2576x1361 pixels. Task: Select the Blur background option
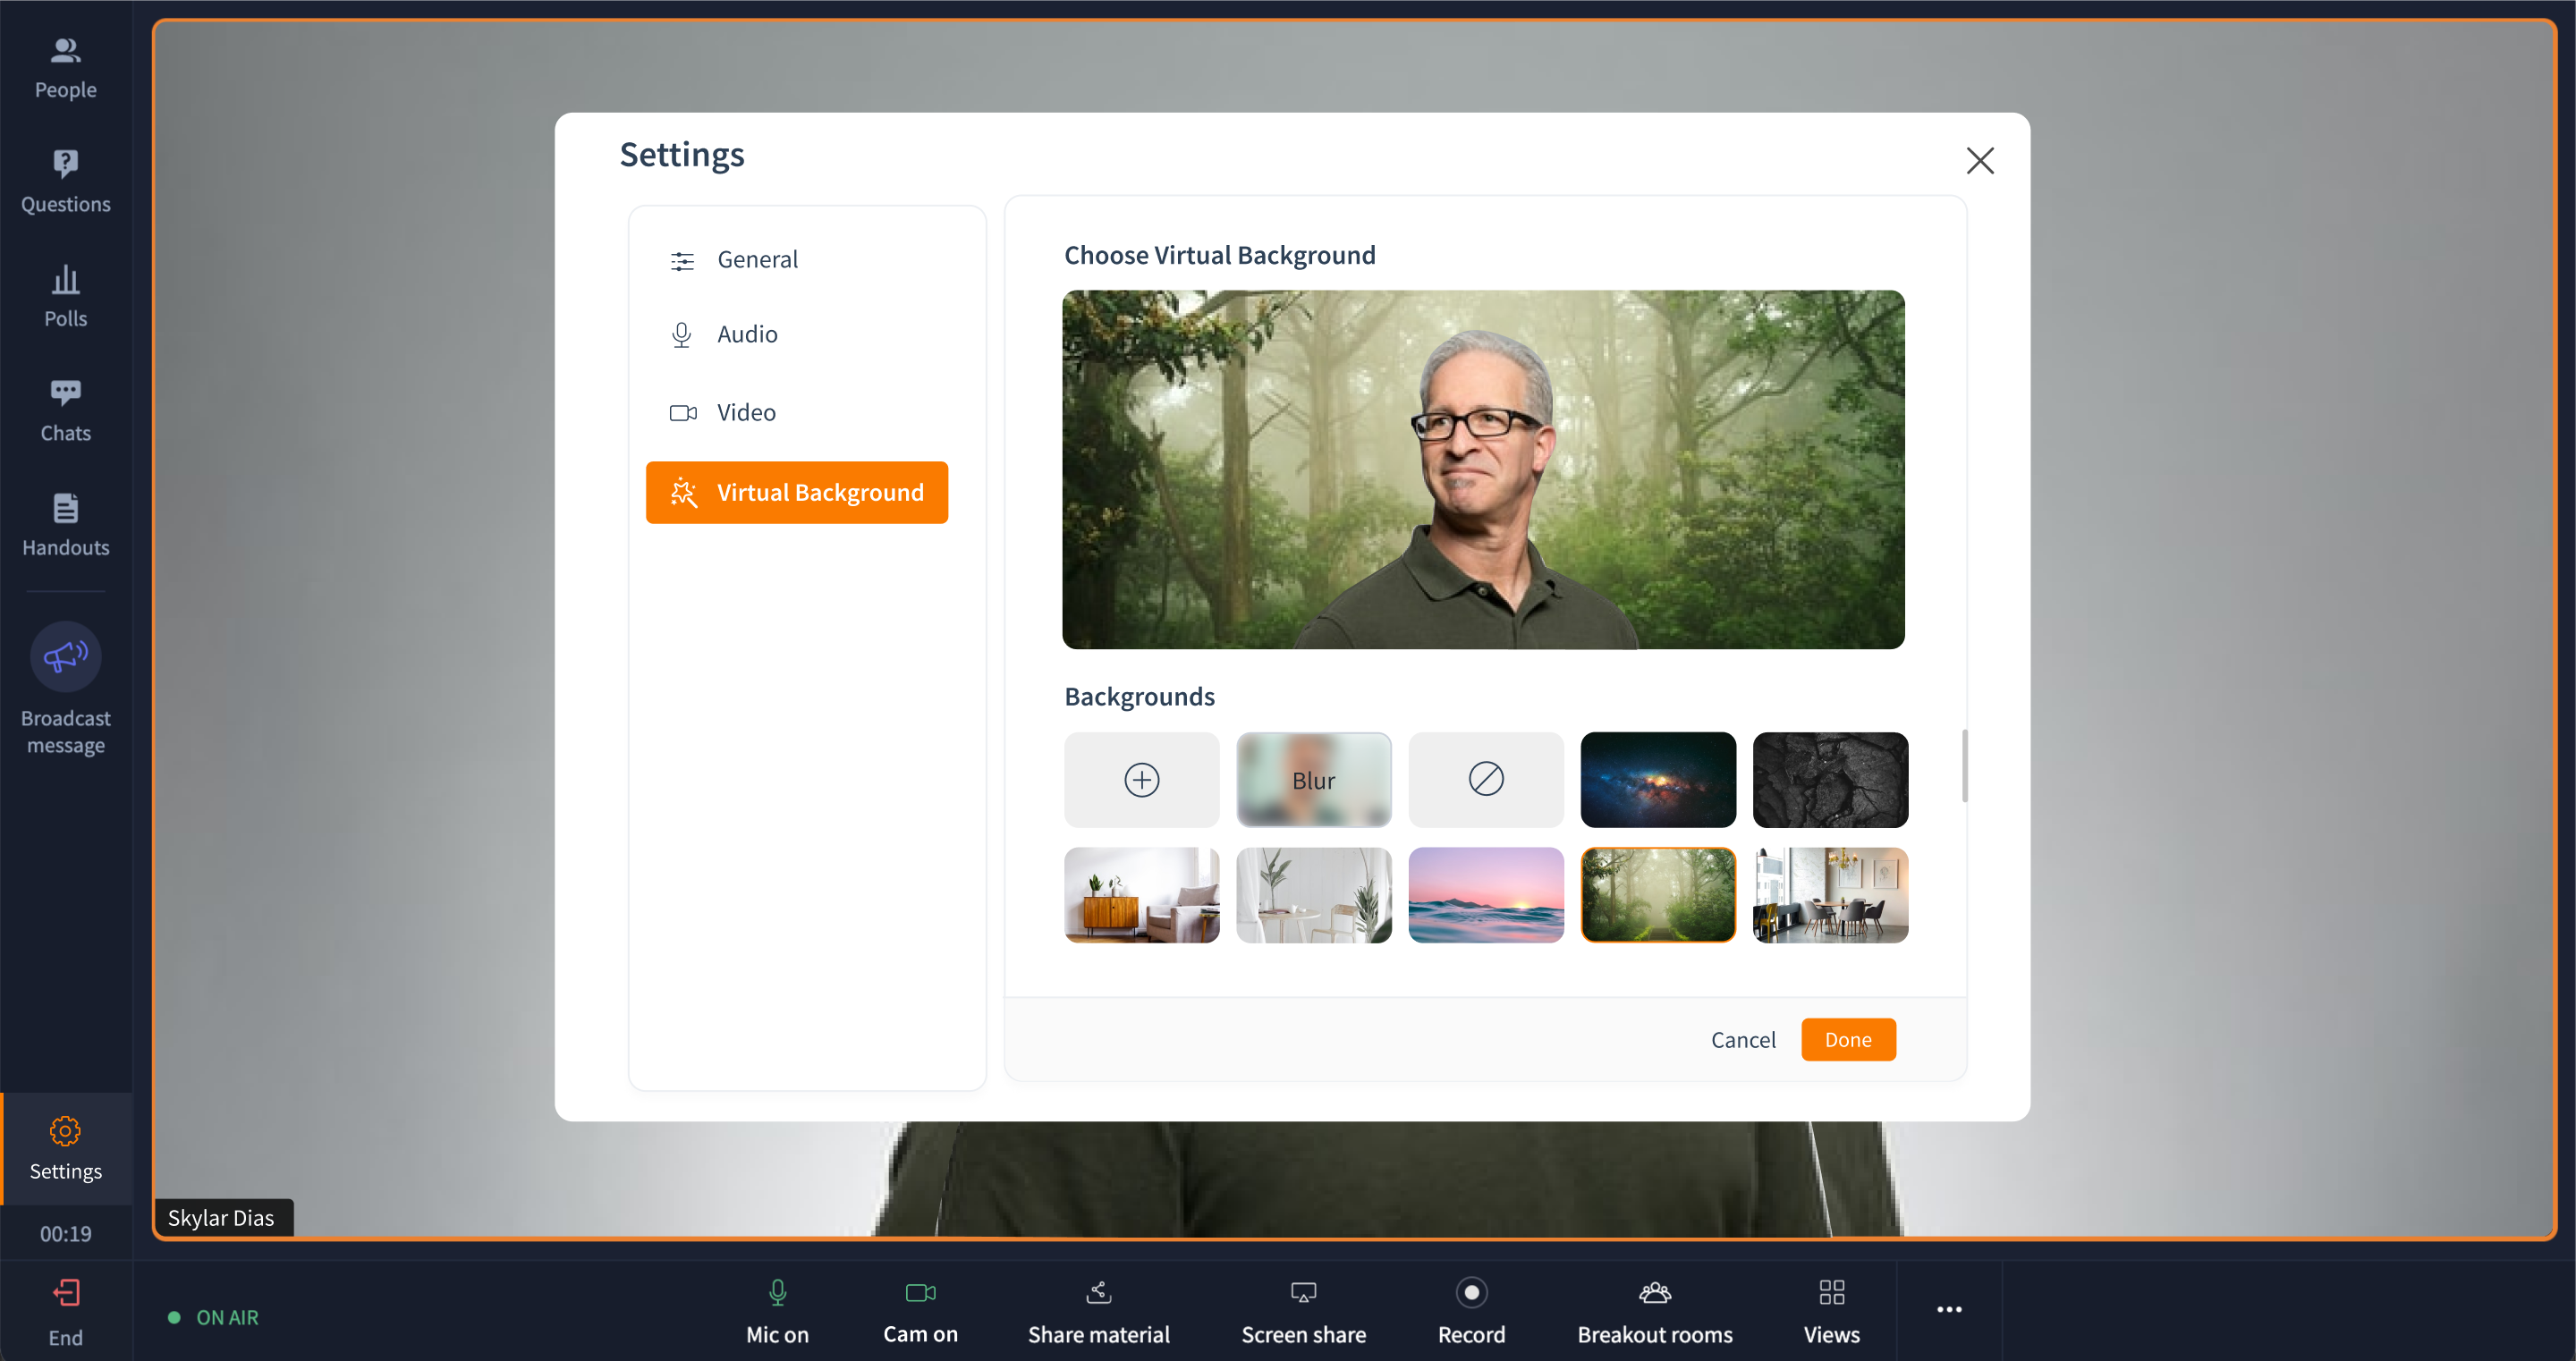tap(1313, 780)
